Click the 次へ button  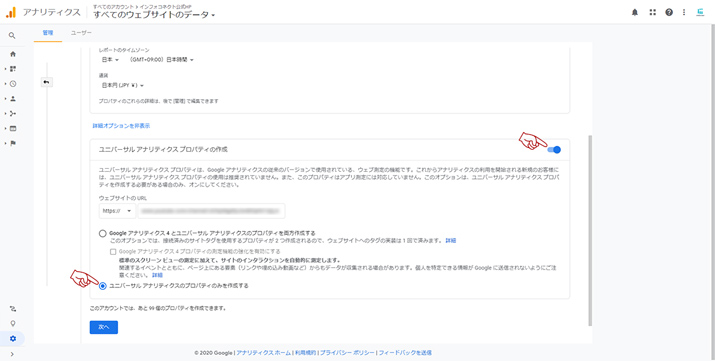coord(104,327)
